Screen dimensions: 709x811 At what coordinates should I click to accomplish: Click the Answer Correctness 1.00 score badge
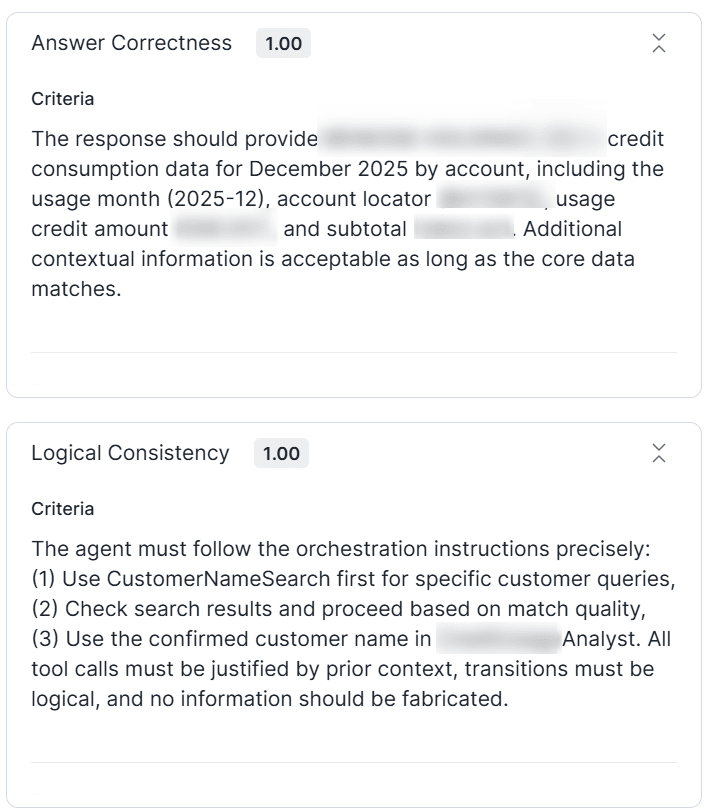pos(283,44)
